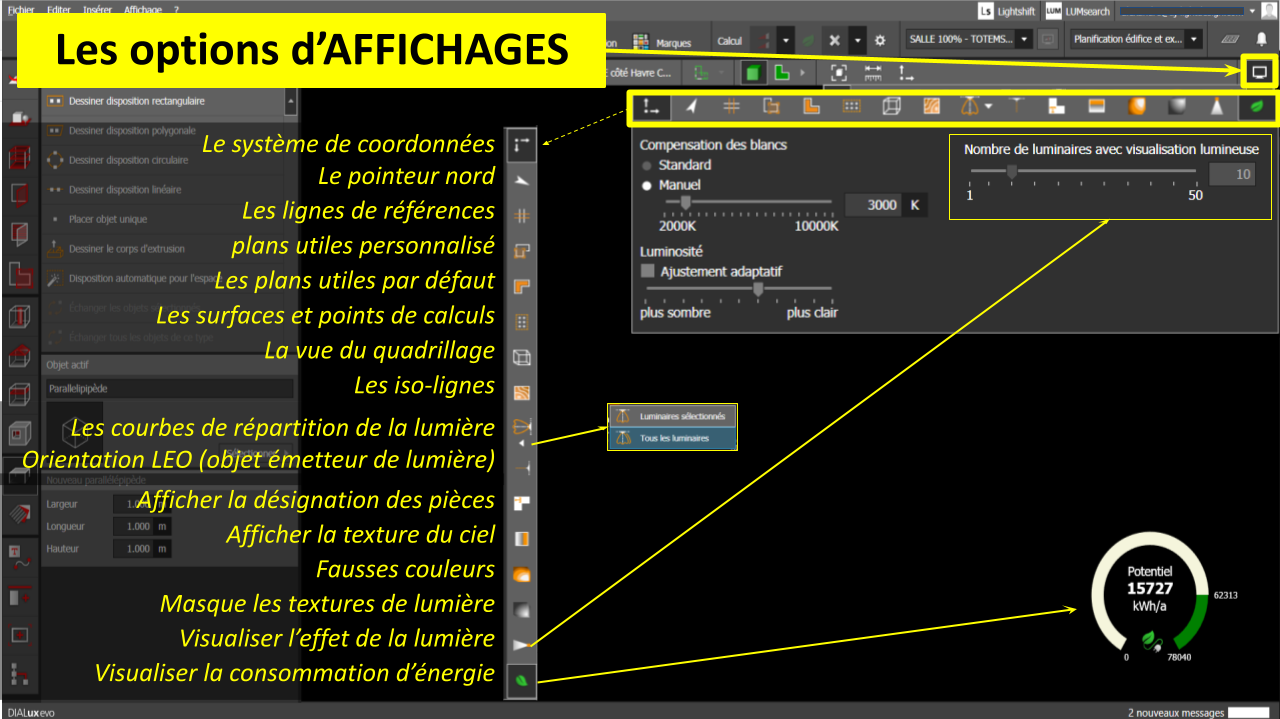
Task: Expand light distribution curves arrow in horizontal bar
Action: click(988, 107)
